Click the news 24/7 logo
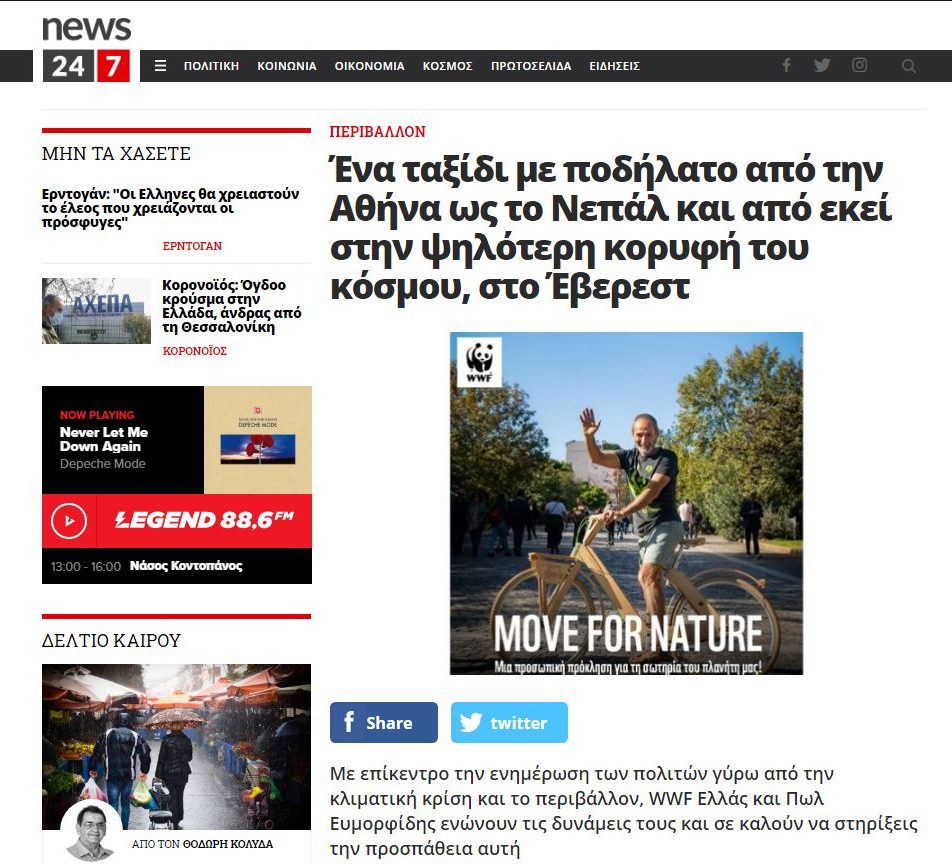This screenshot has height=864, width=952. click(x=86, y=49)
